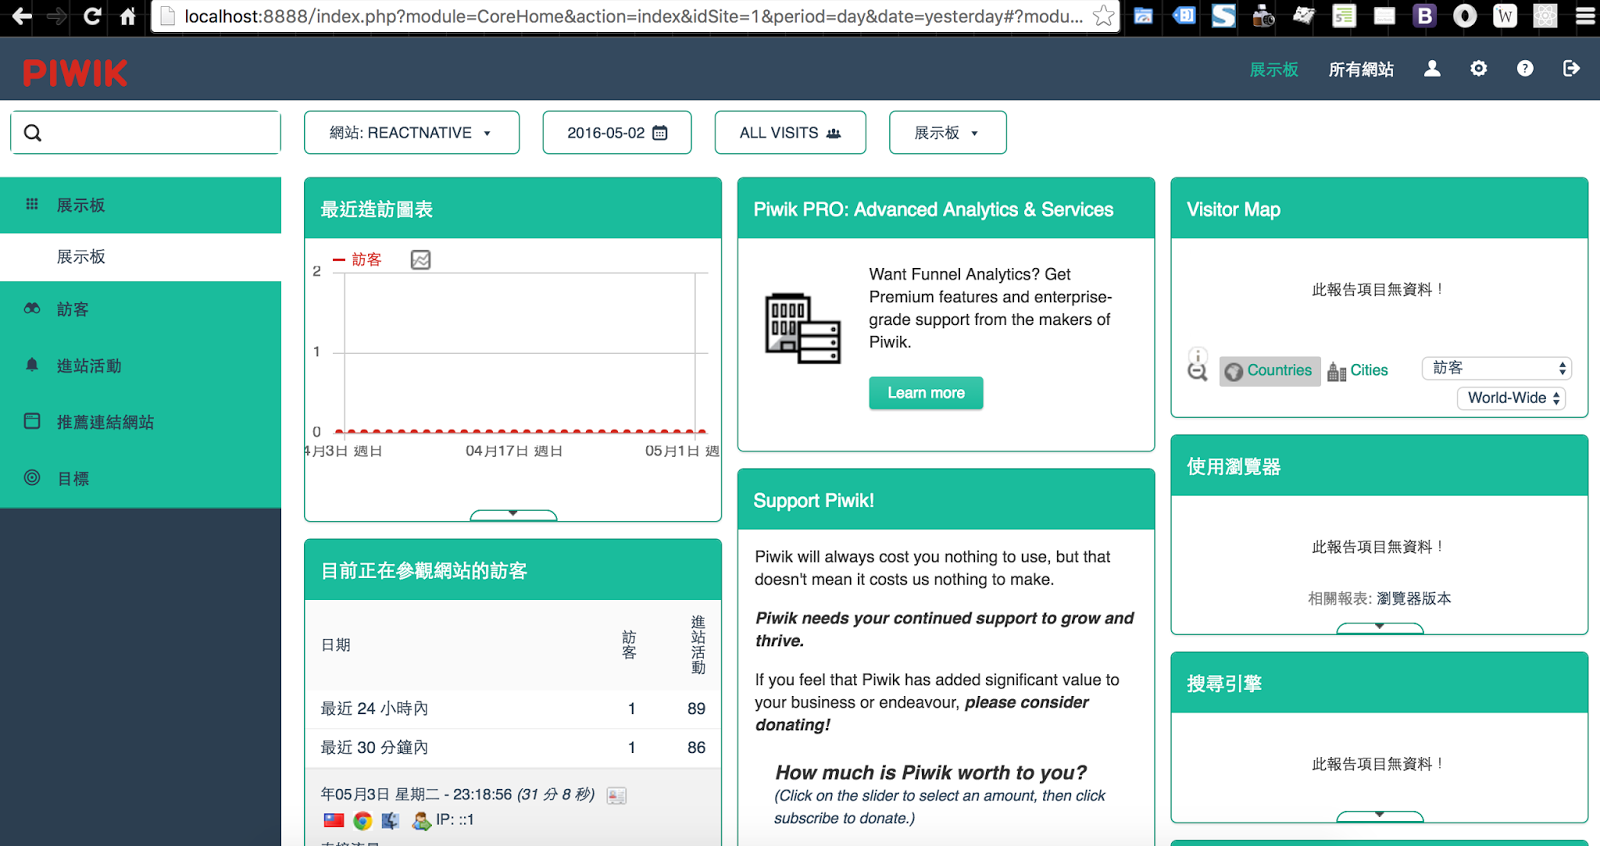
Task: Open the 進站活動 sidebar menu
Action: pos(140,366)
